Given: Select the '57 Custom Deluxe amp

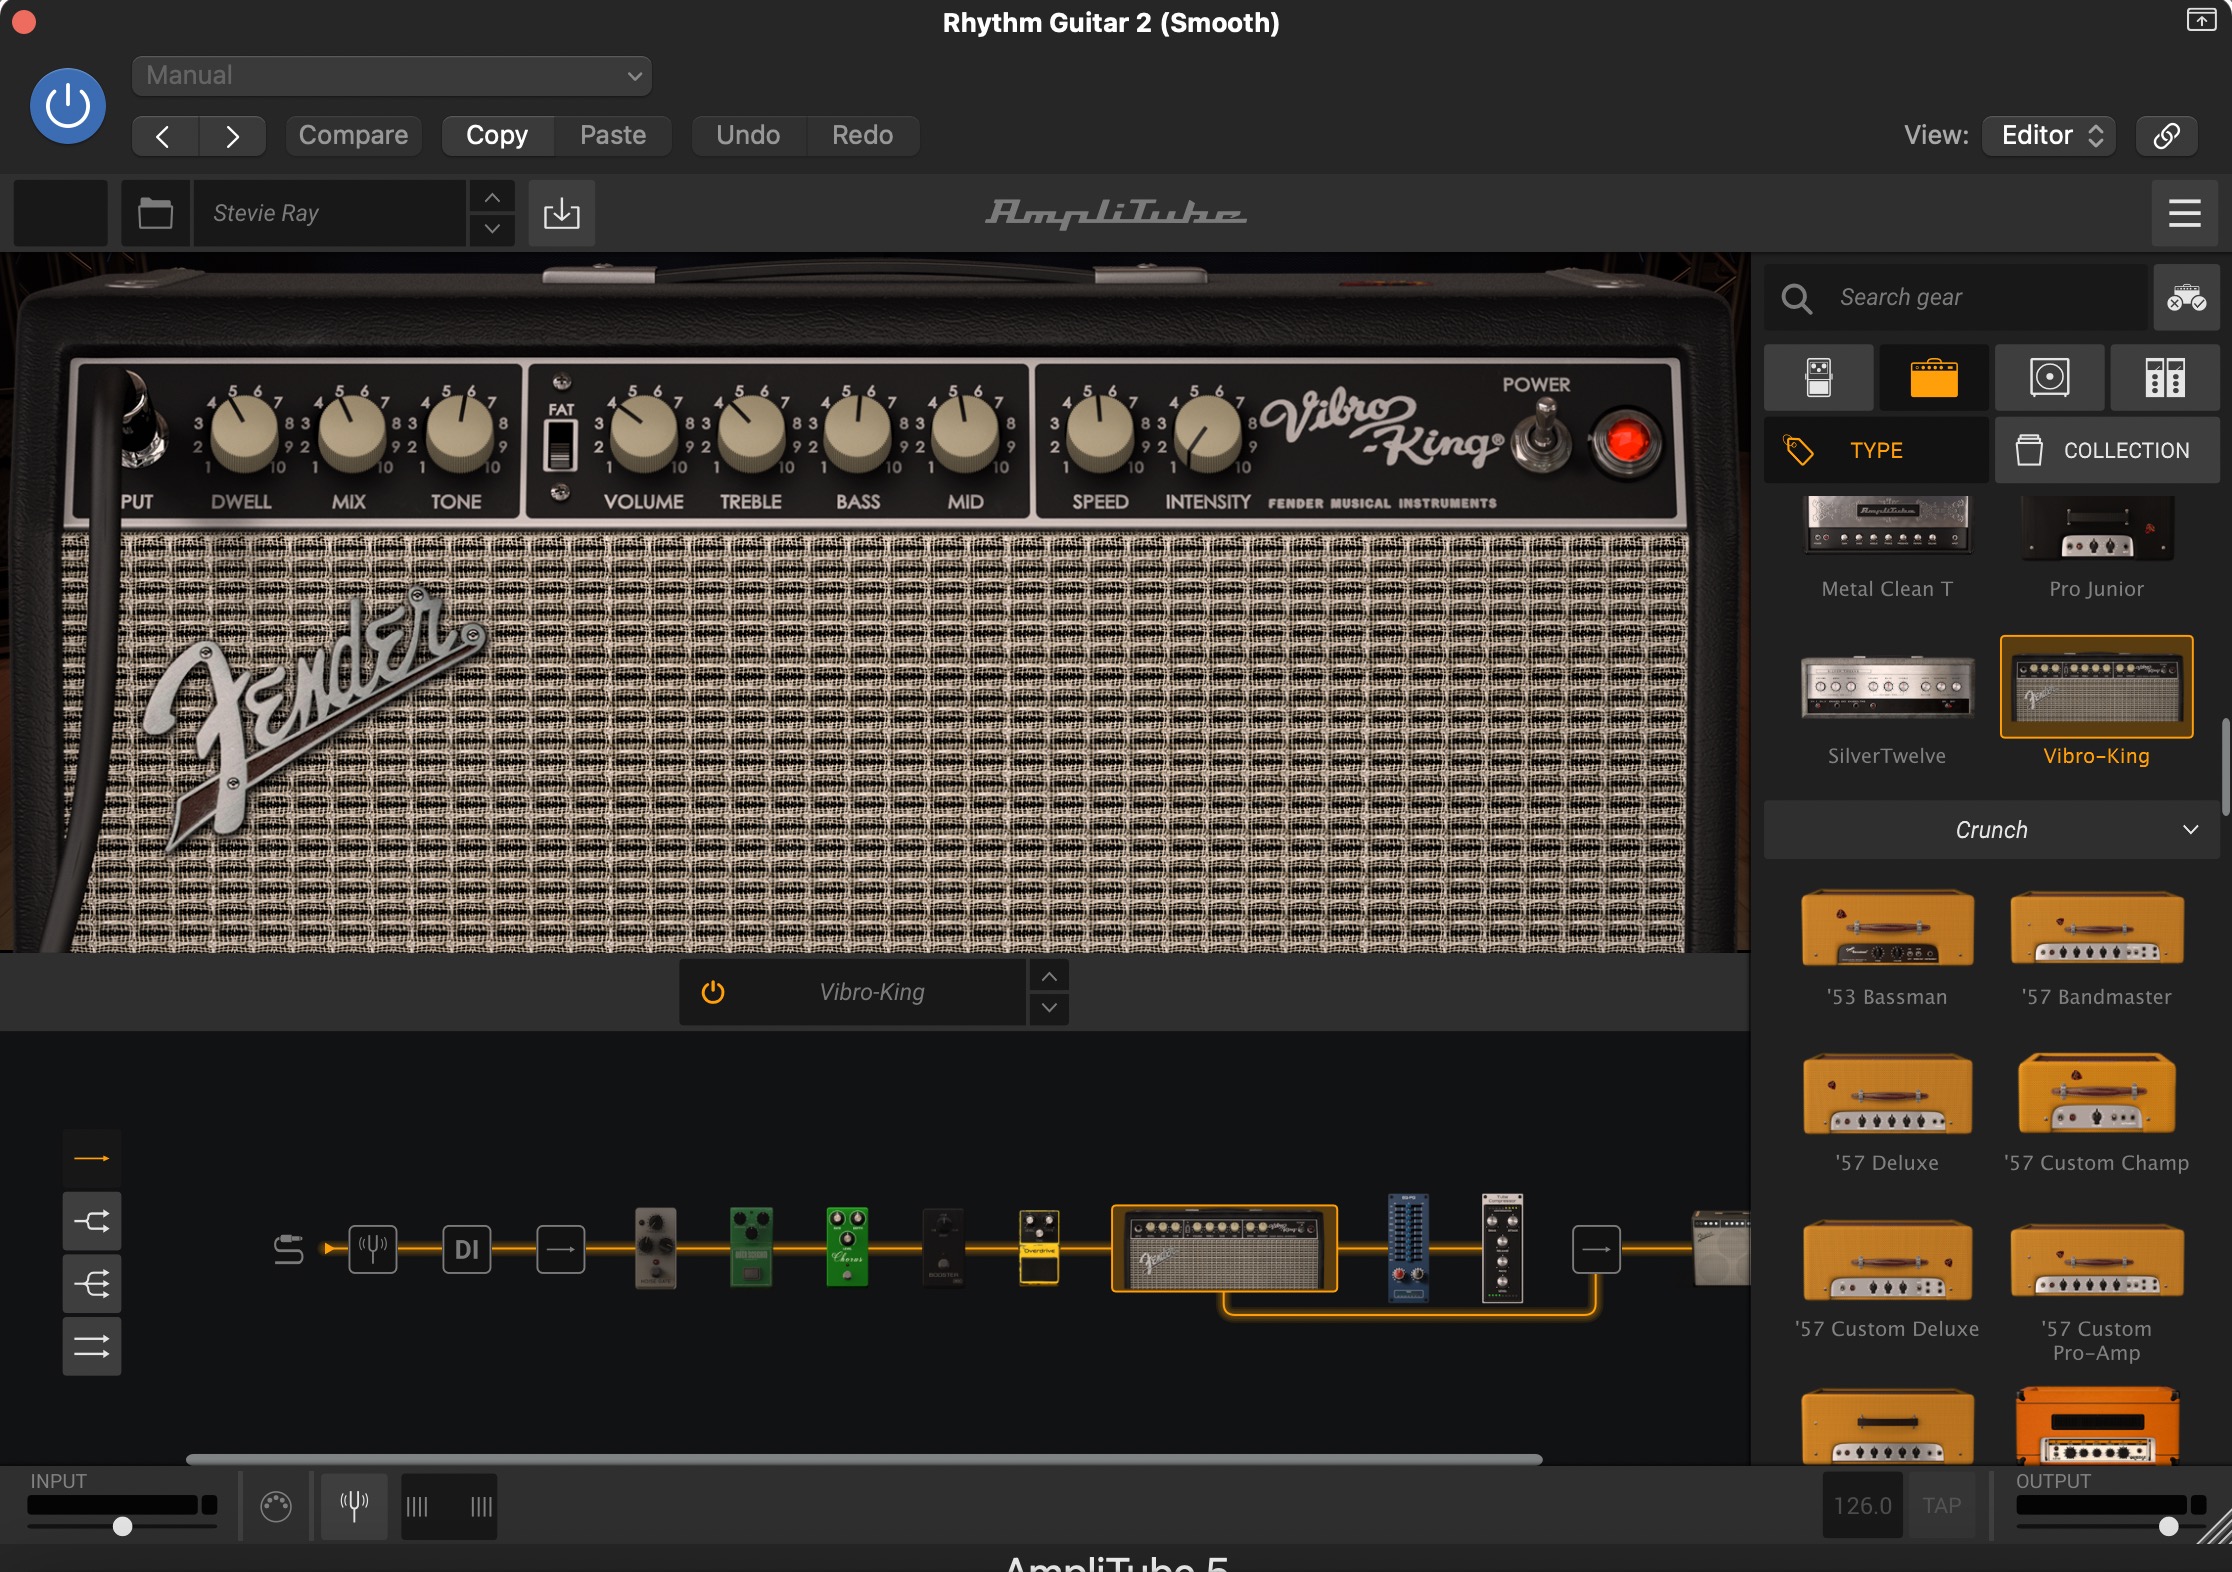Looking at the screenshot, I should click(1887, 1280).
